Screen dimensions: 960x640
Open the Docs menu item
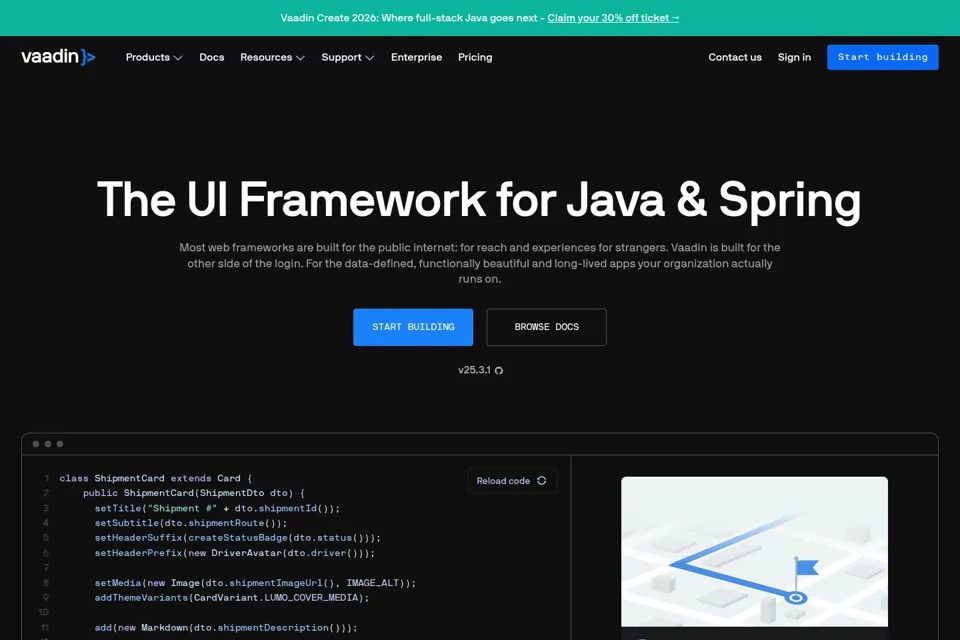click(x=212, y=57)
